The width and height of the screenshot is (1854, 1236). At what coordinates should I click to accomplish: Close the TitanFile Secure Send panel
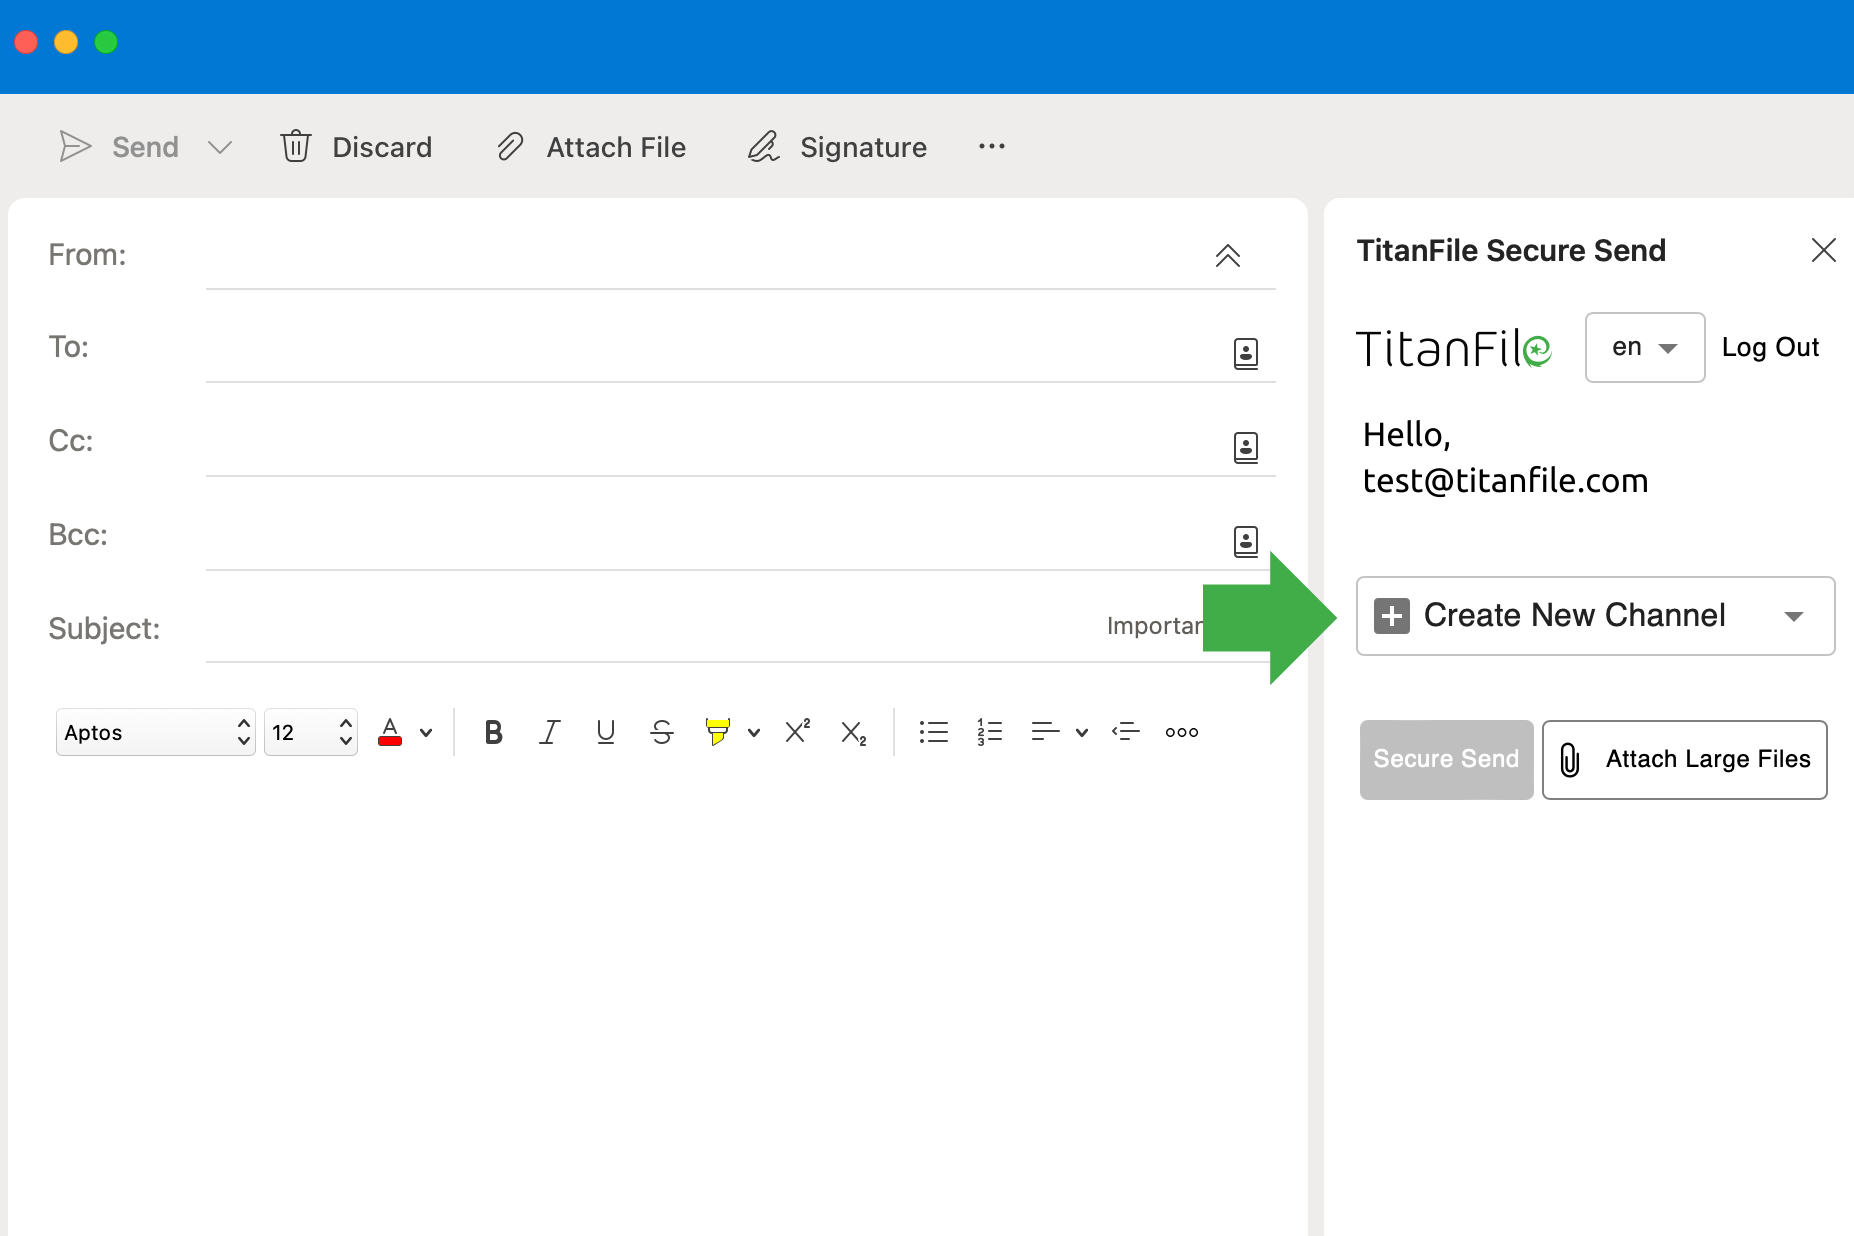coord(1823,250)
